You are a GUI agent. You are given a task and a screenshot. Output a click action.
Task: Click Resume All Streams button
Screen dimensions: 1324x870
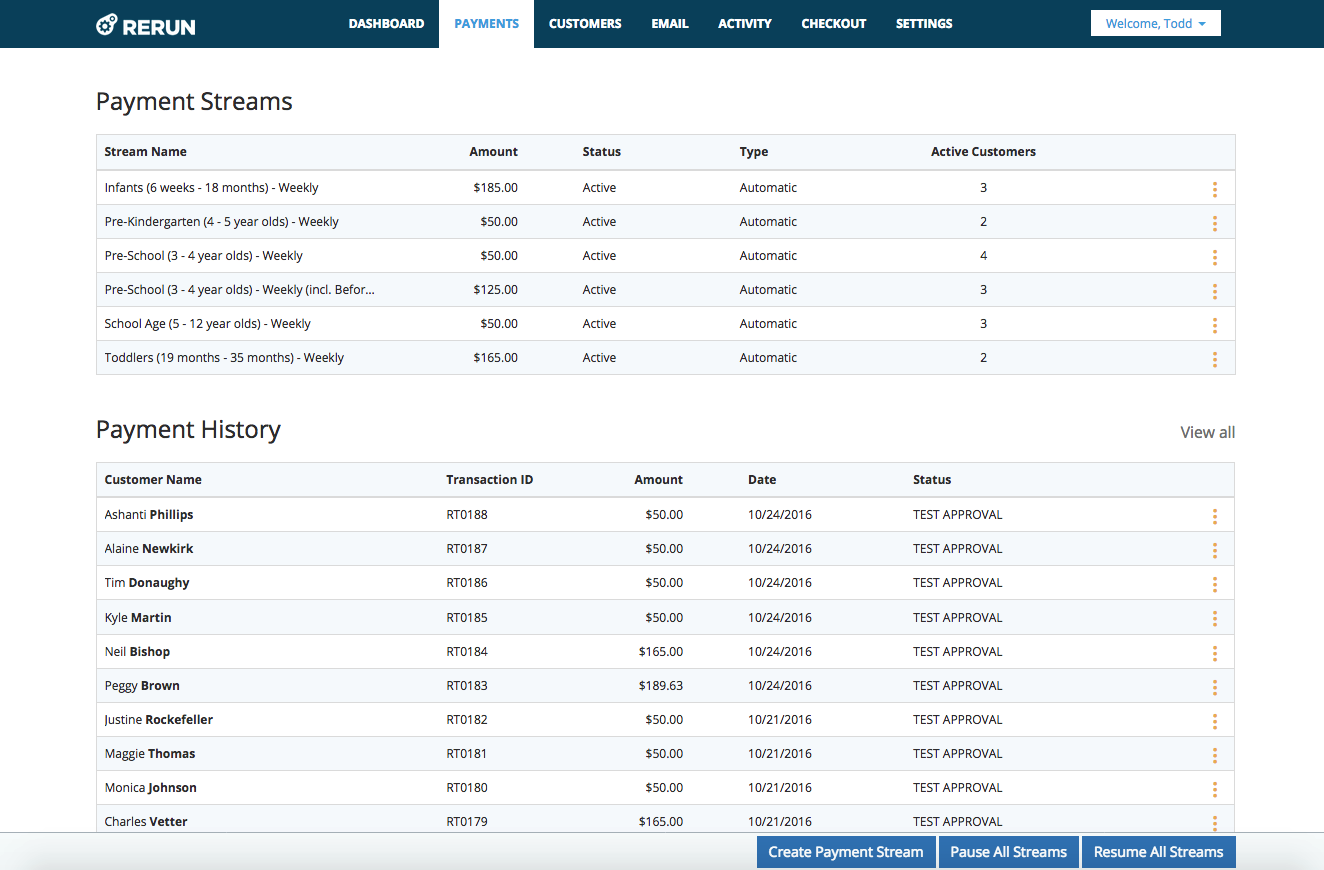pyautogui.click(x=1158, y=852)
